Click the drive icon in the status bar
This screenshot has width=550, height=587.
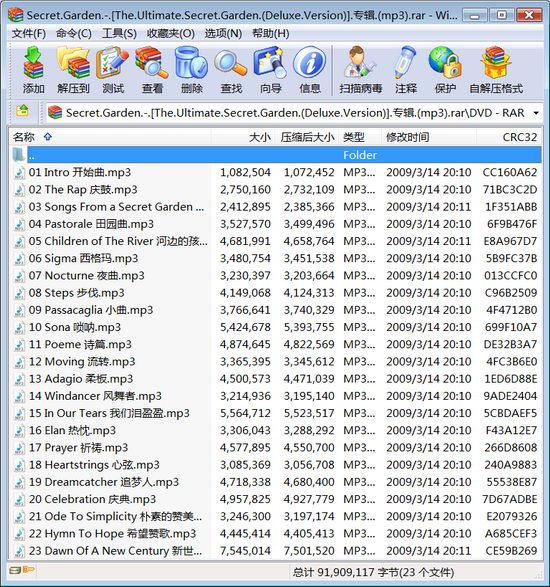tap(15, 571)
